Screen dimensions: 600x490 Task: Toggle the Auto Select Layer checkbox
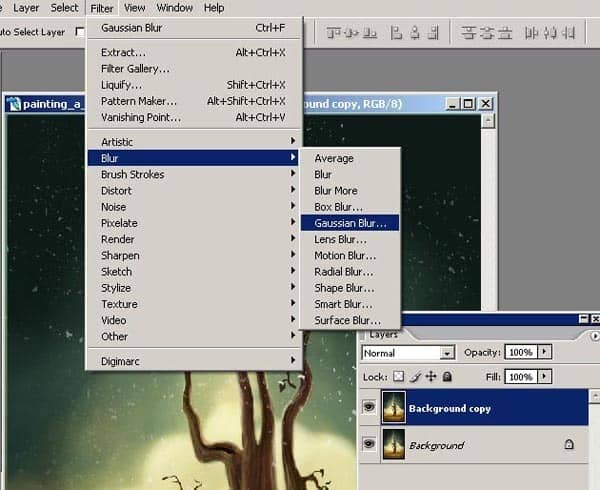[x=80, y=32]
